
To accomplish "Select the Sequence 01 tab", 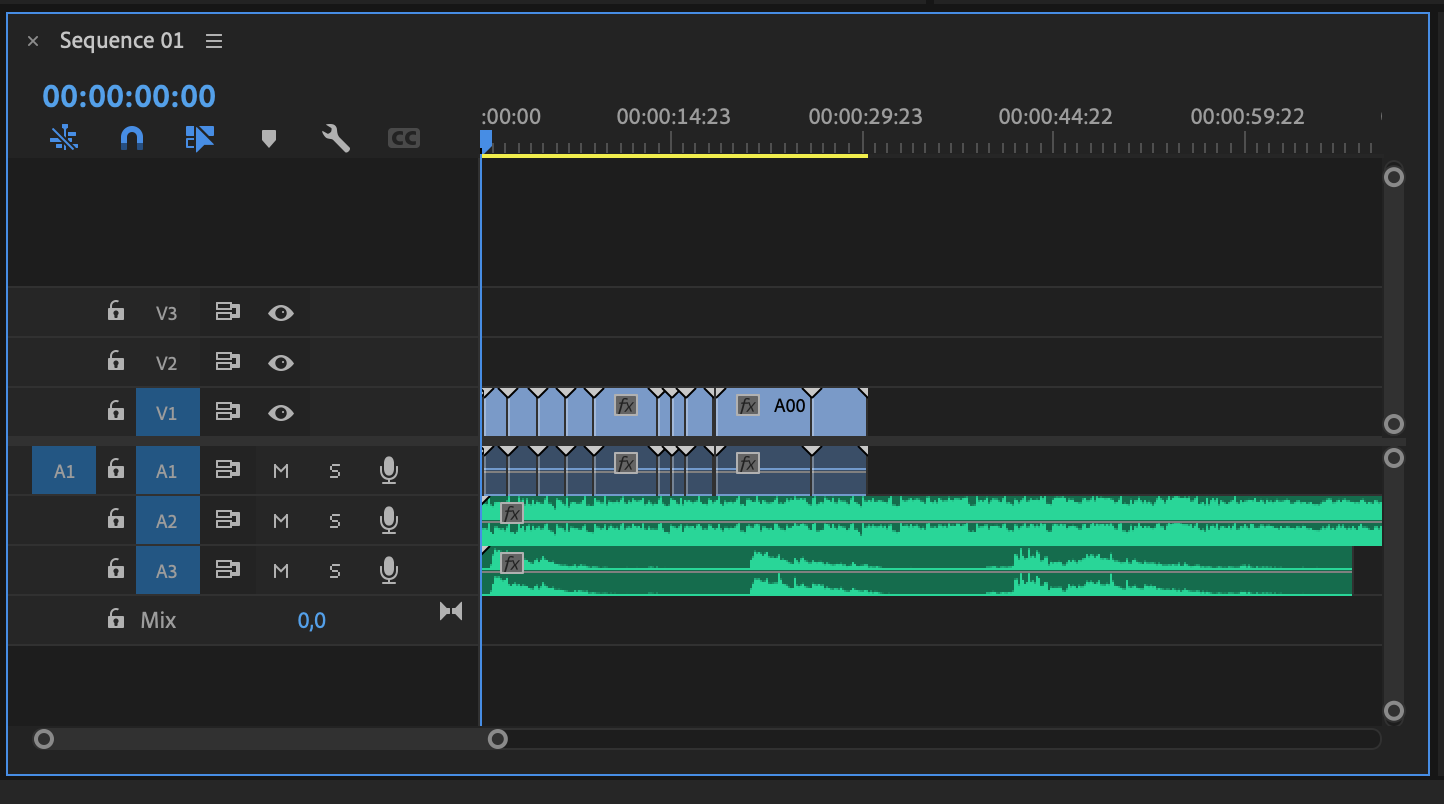I will click(121, 41).
